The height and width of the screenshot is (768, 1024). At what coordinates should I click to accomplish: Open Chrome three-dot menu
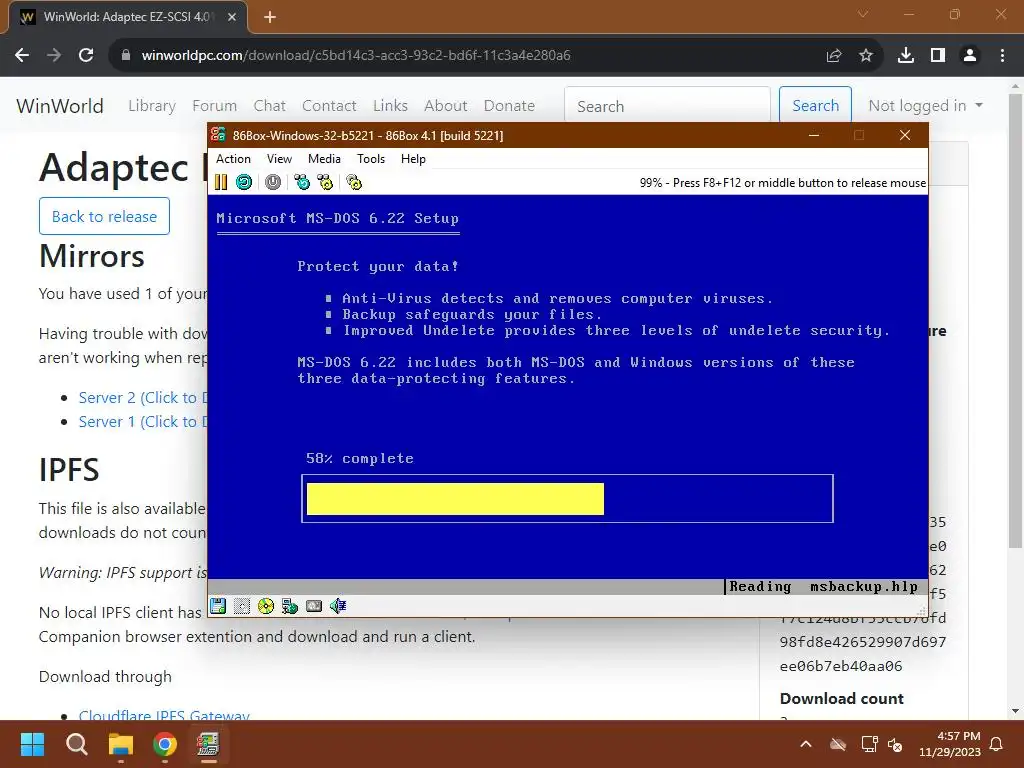(x=1002, y=56)
